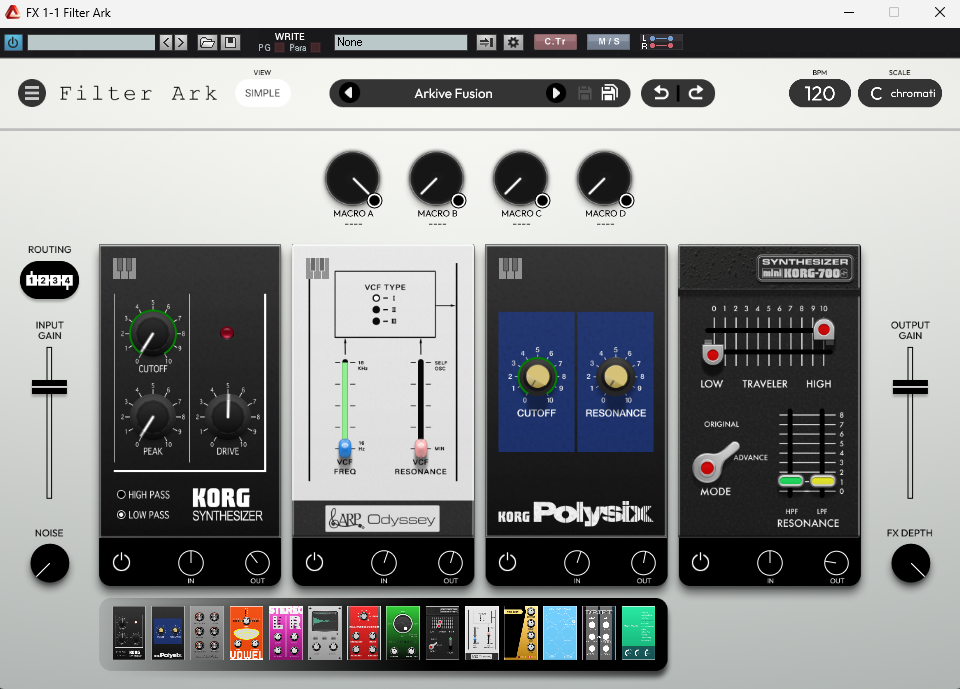Viewport: 960px width, 689px height.
Task: Open the routing 1234 selector
Action: click(49, 281)
